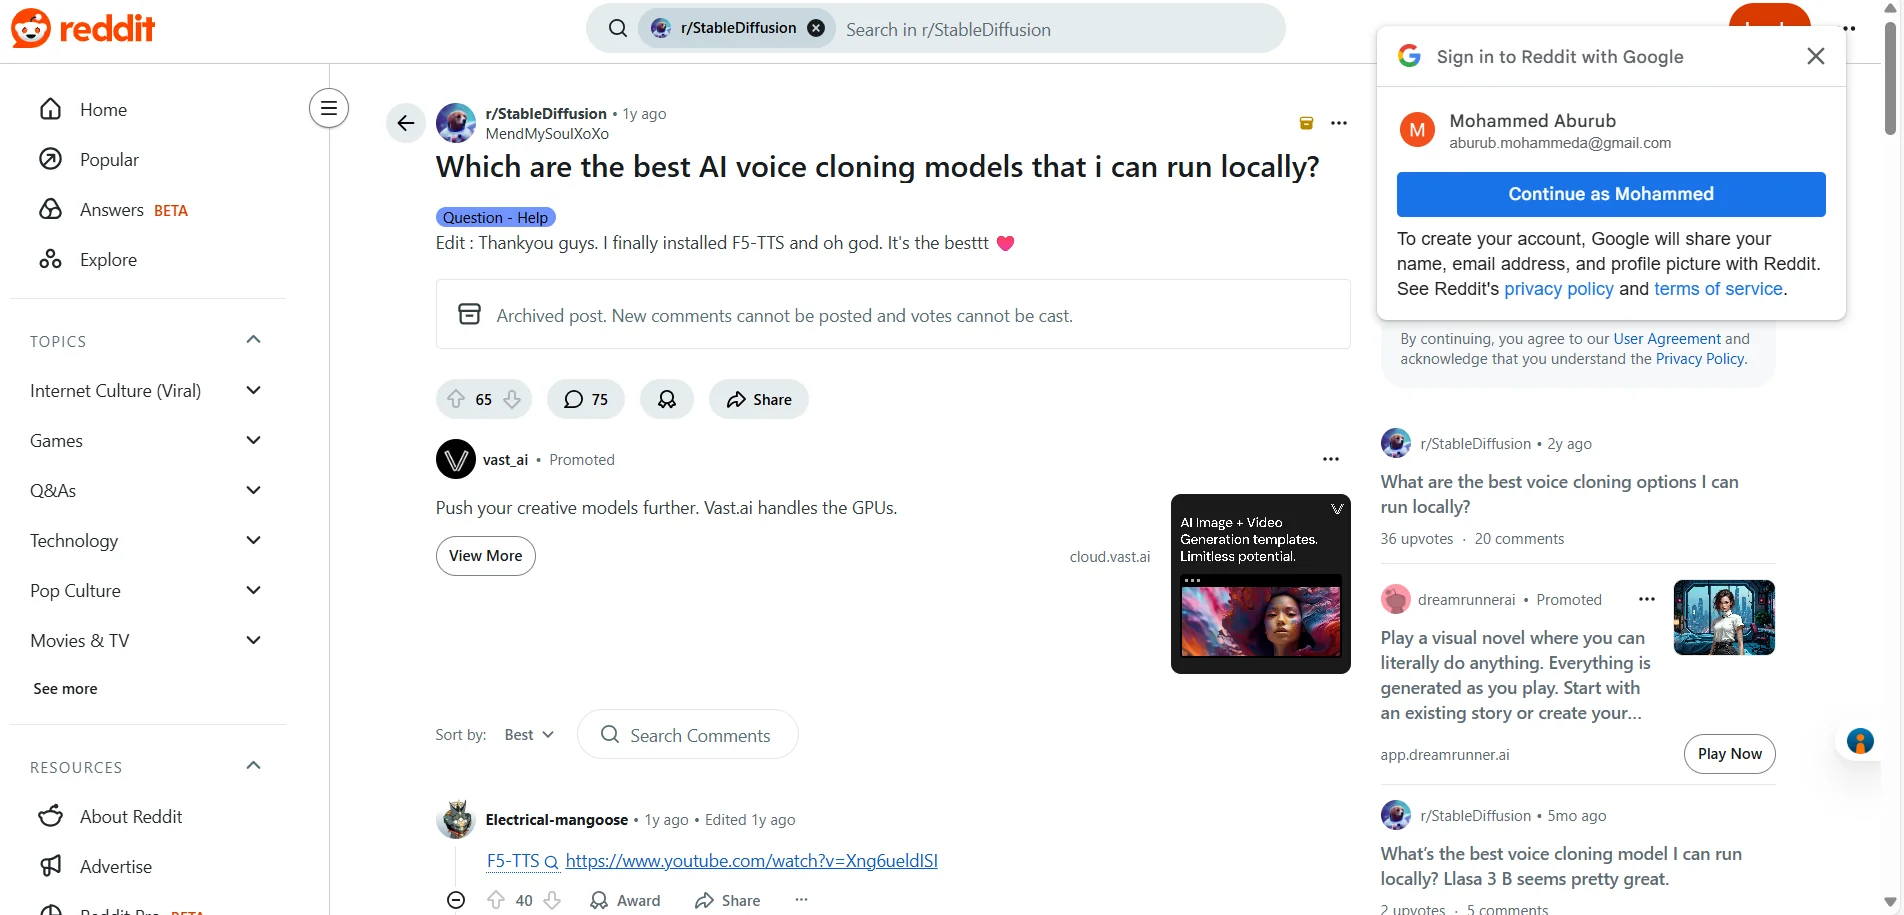Close the Google sign-in popup
Viewport: 1904px width, 915px height.
(1816, 57)
